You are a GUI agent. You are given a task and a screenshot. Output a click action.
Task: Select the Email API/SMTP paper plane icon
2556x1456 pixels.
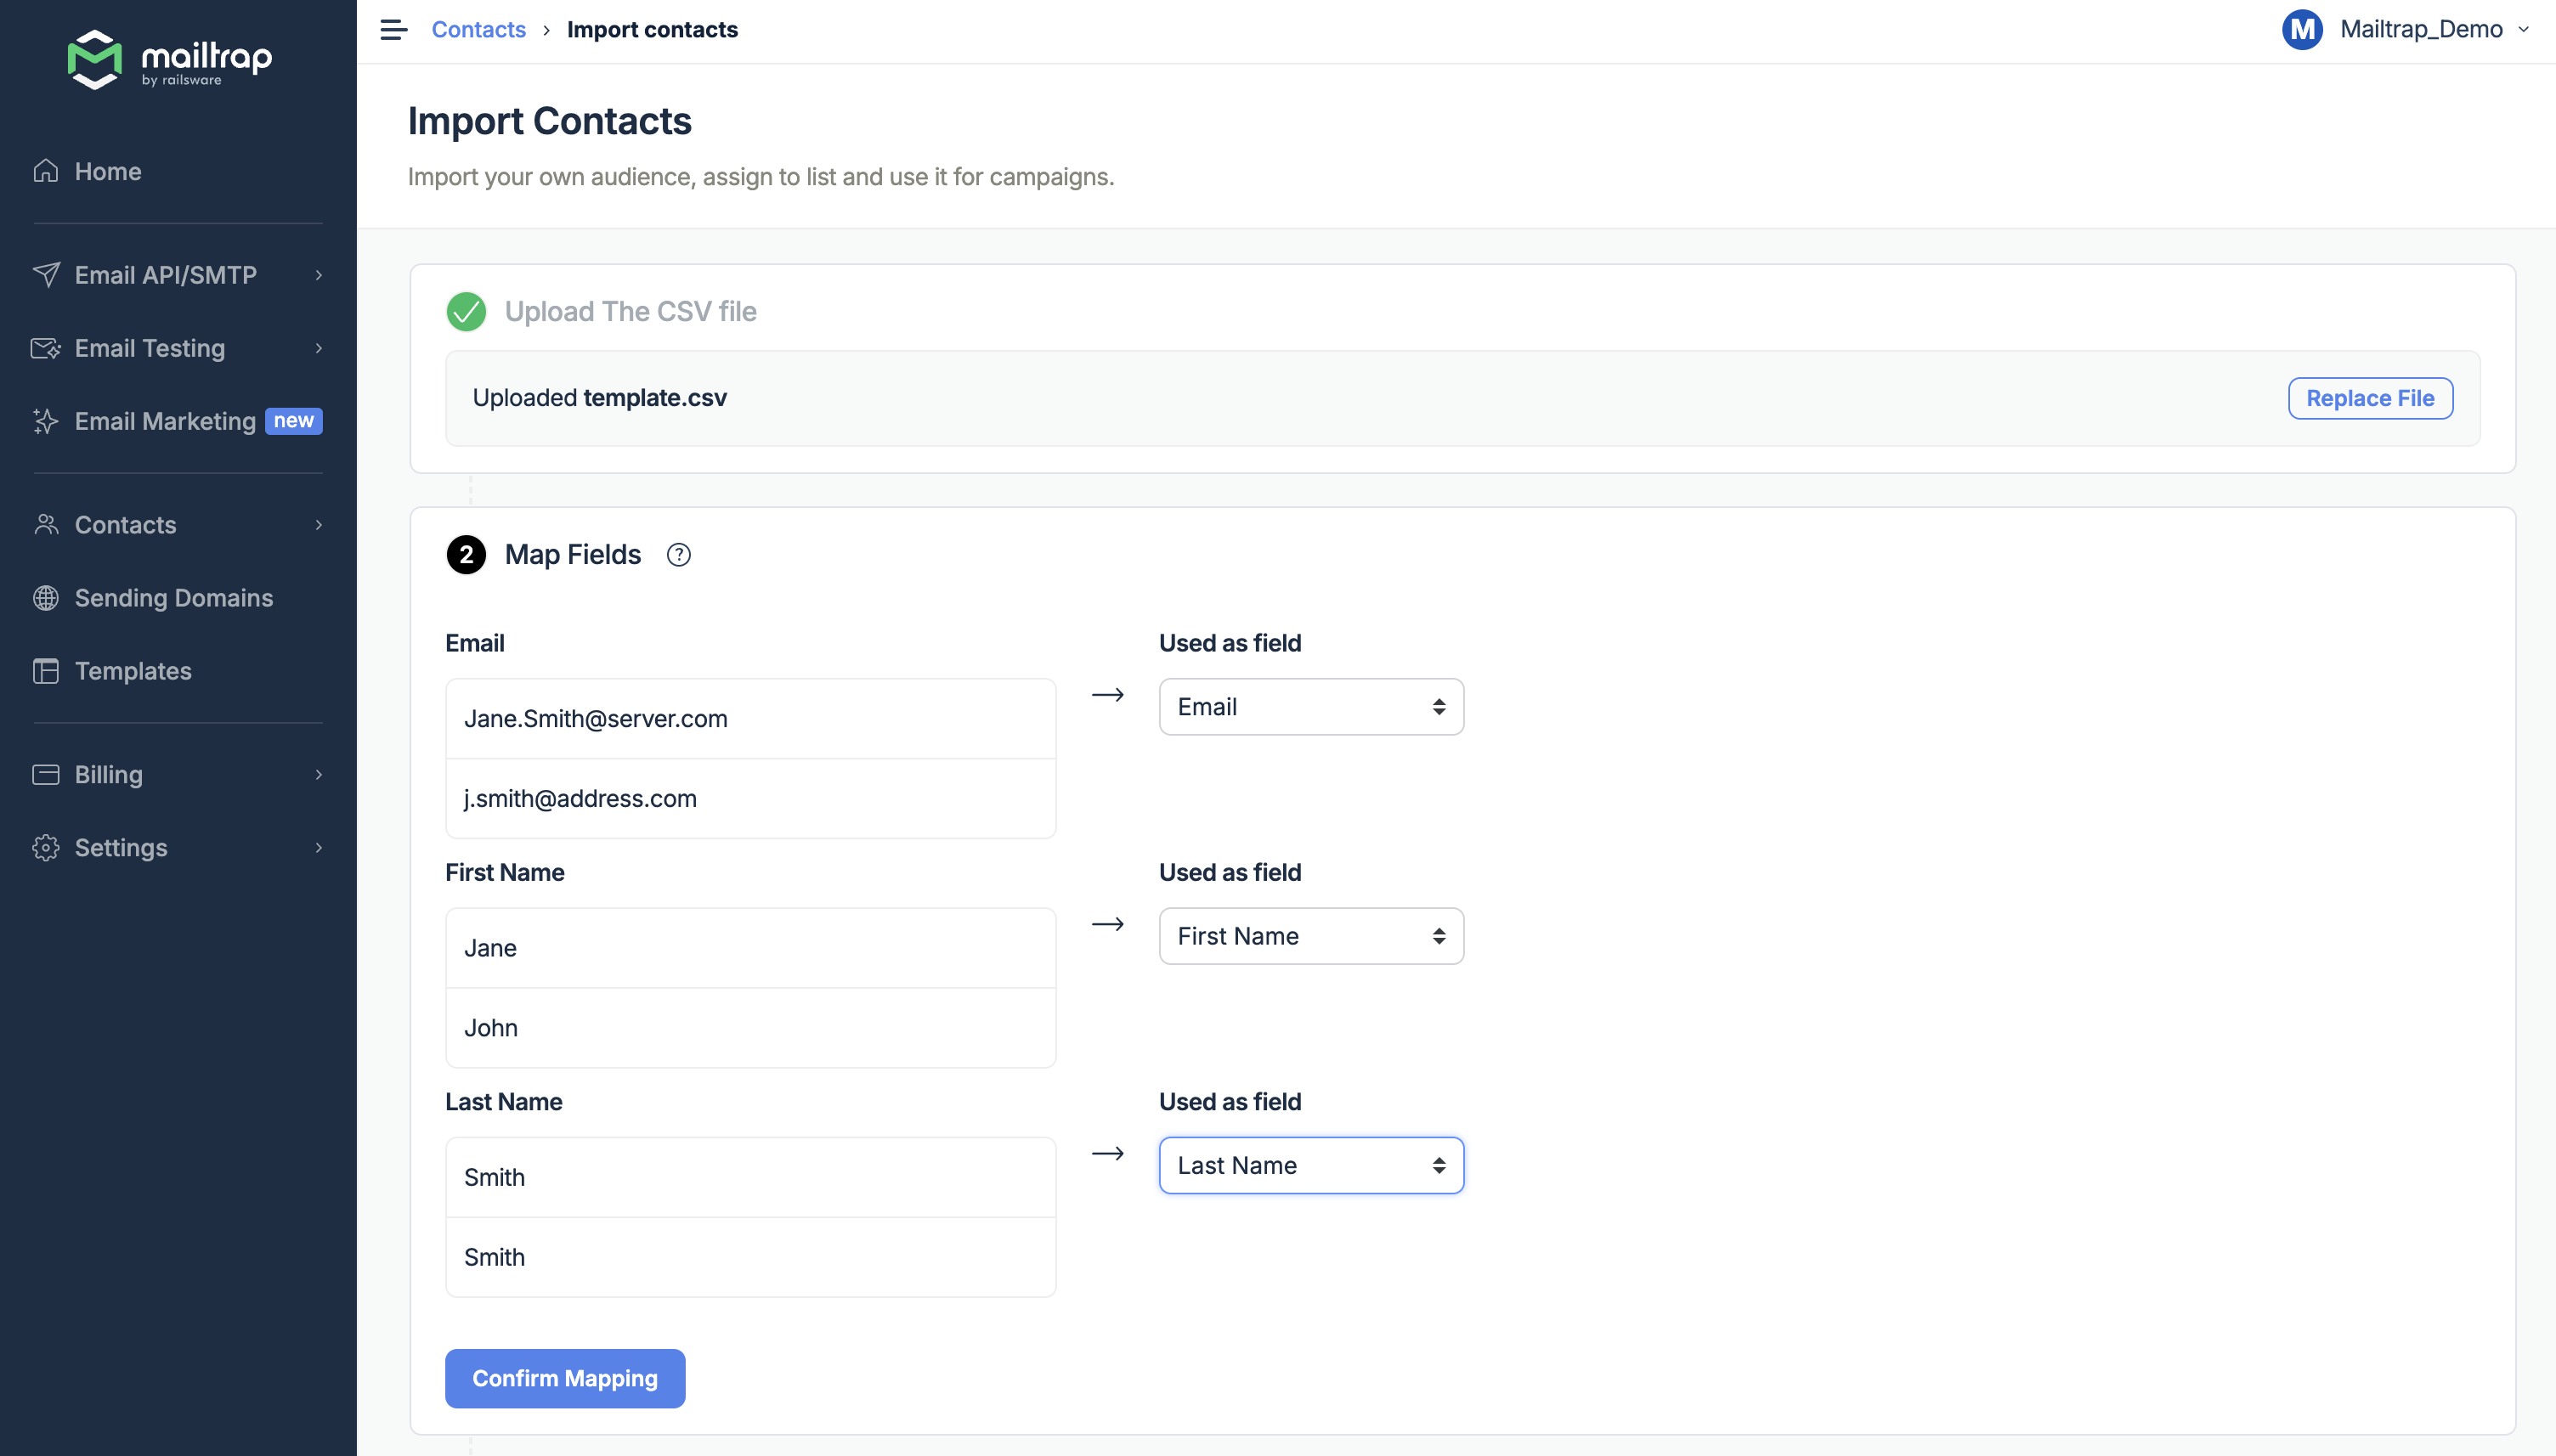(46, 274)
